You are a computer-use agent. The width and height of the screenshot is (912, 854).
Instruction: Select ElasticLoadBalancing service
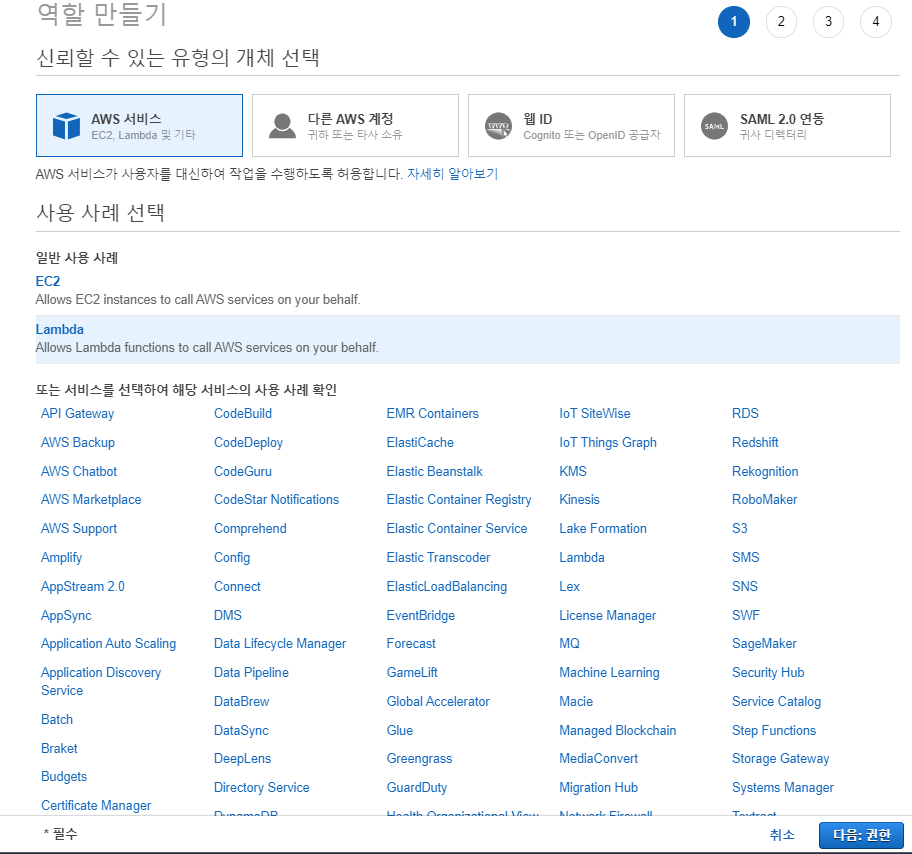coord(447,586)
